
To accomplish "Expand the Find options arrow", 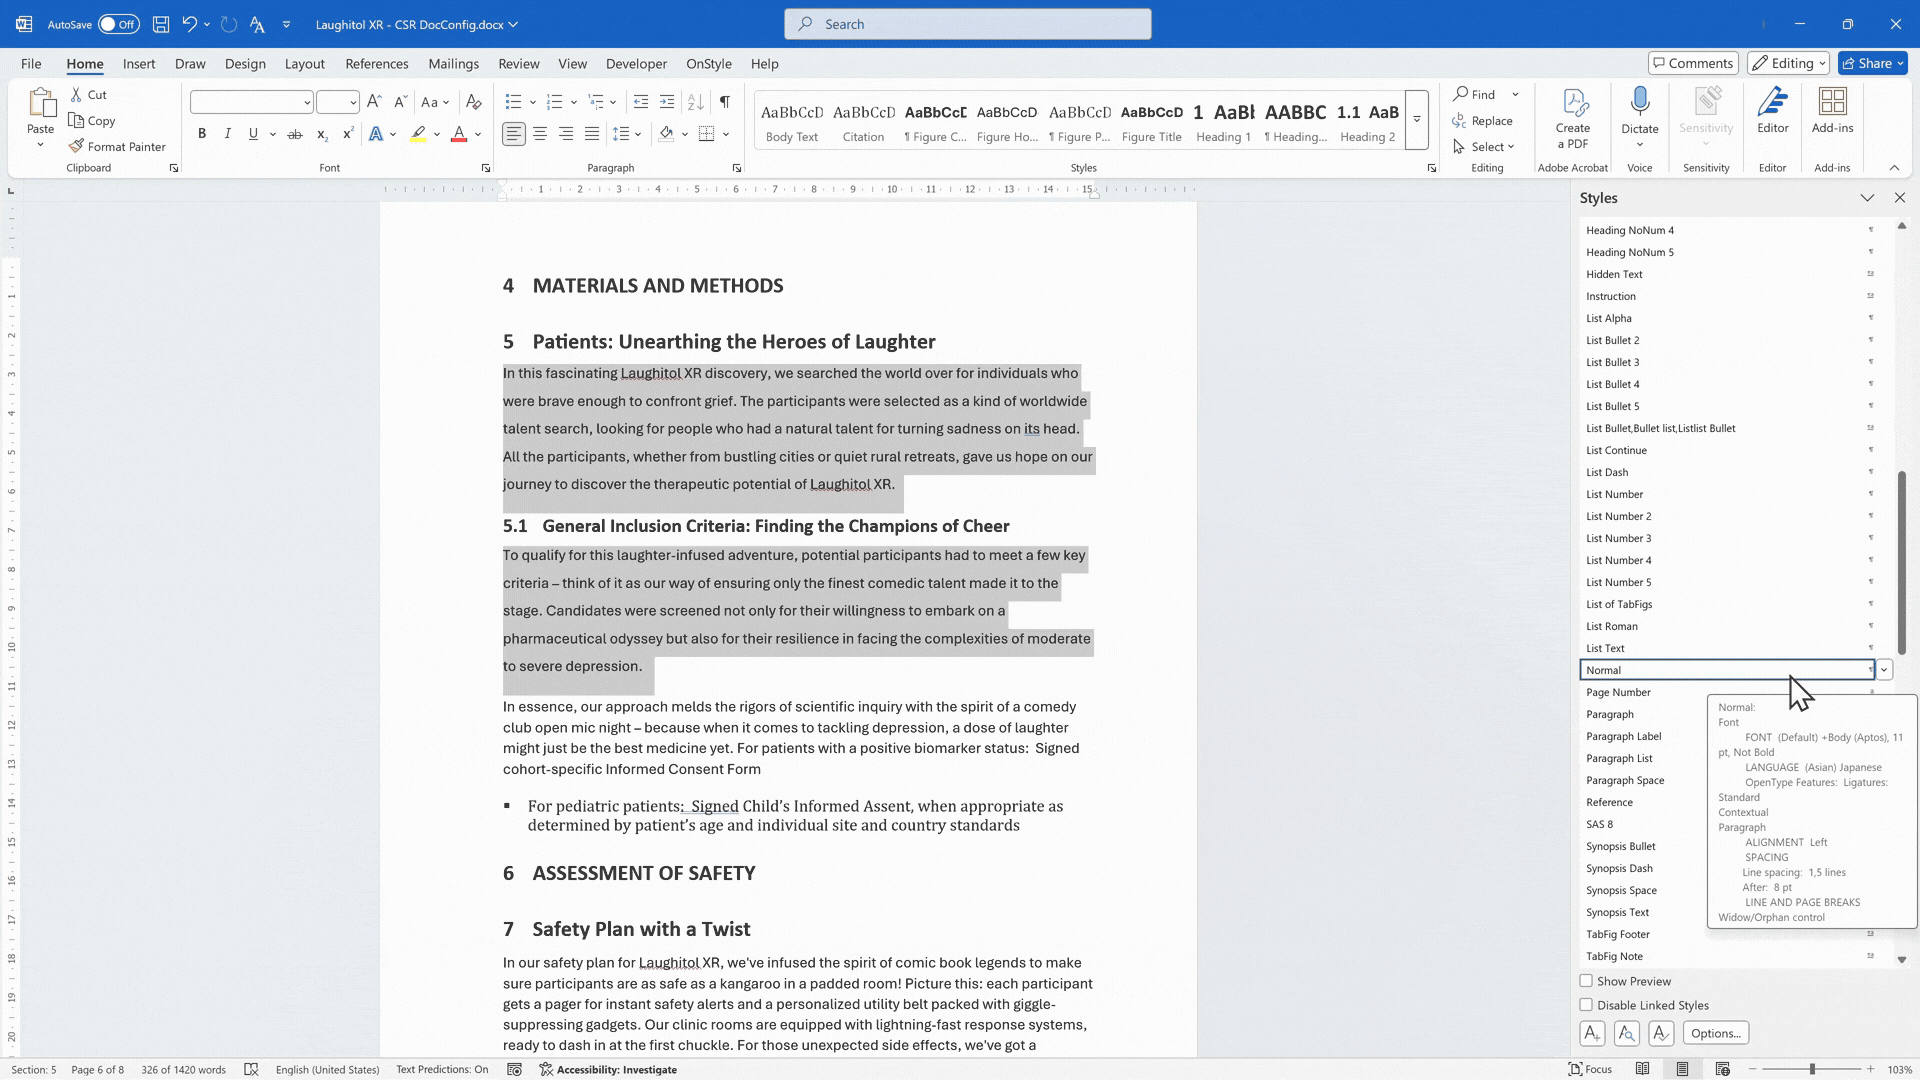I will (x=1516, y=94).
